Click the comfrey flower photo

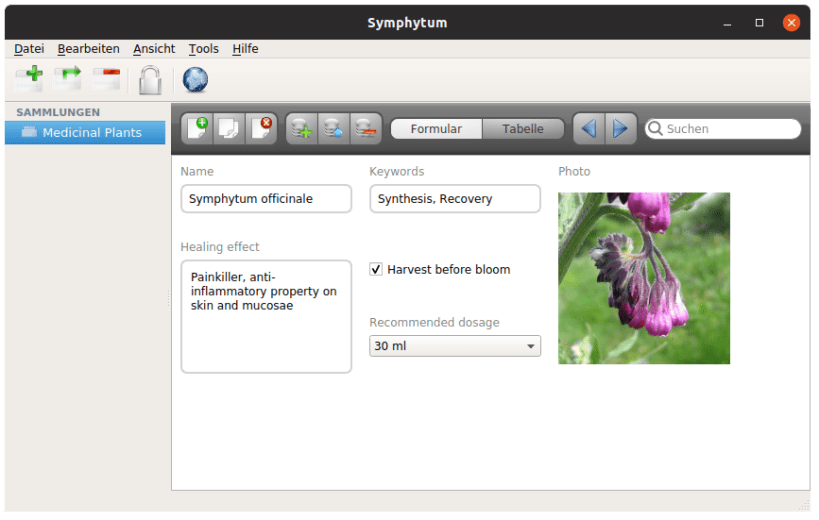tap(644, 278)
